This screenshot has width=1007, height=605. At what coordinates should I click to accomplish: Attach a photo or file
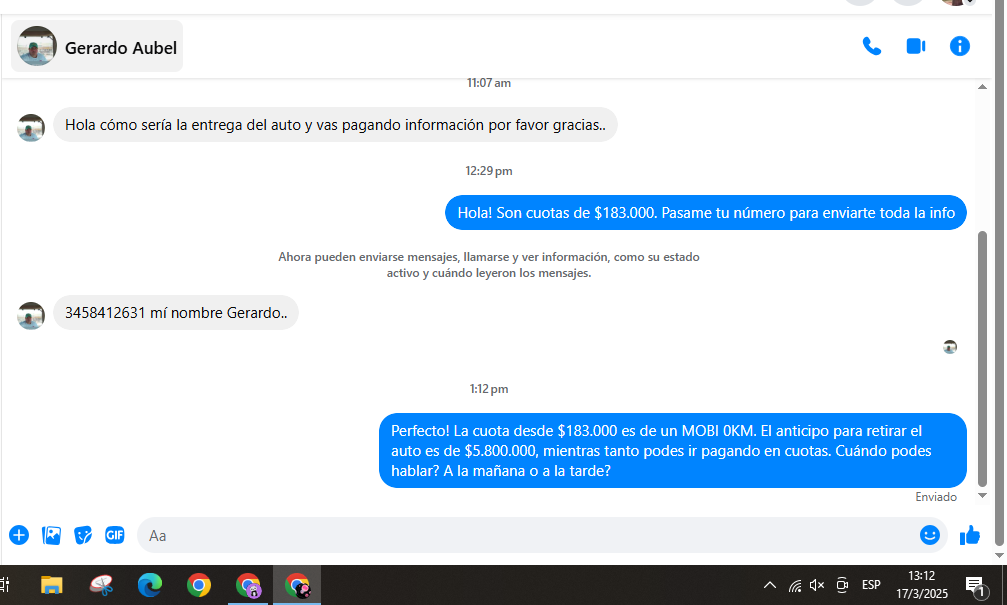[x=51, y=535]
